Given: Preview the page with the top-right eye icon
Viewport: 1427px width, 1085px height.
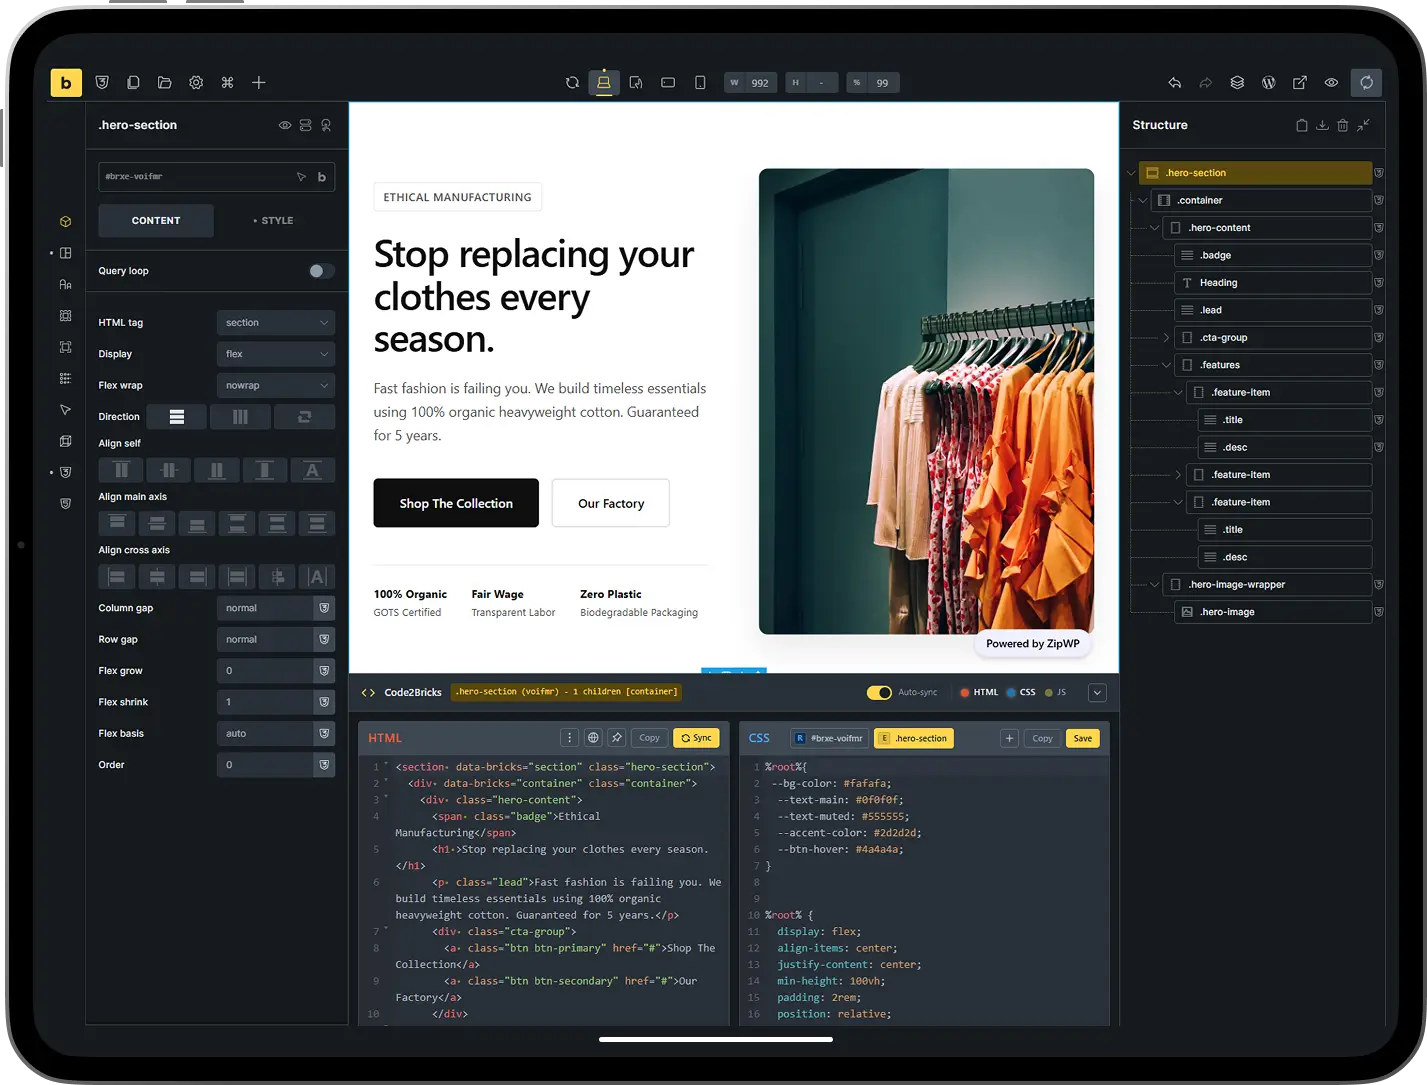Looking at the screenshot, I should pyautogui.click(x=1331, y=83).
